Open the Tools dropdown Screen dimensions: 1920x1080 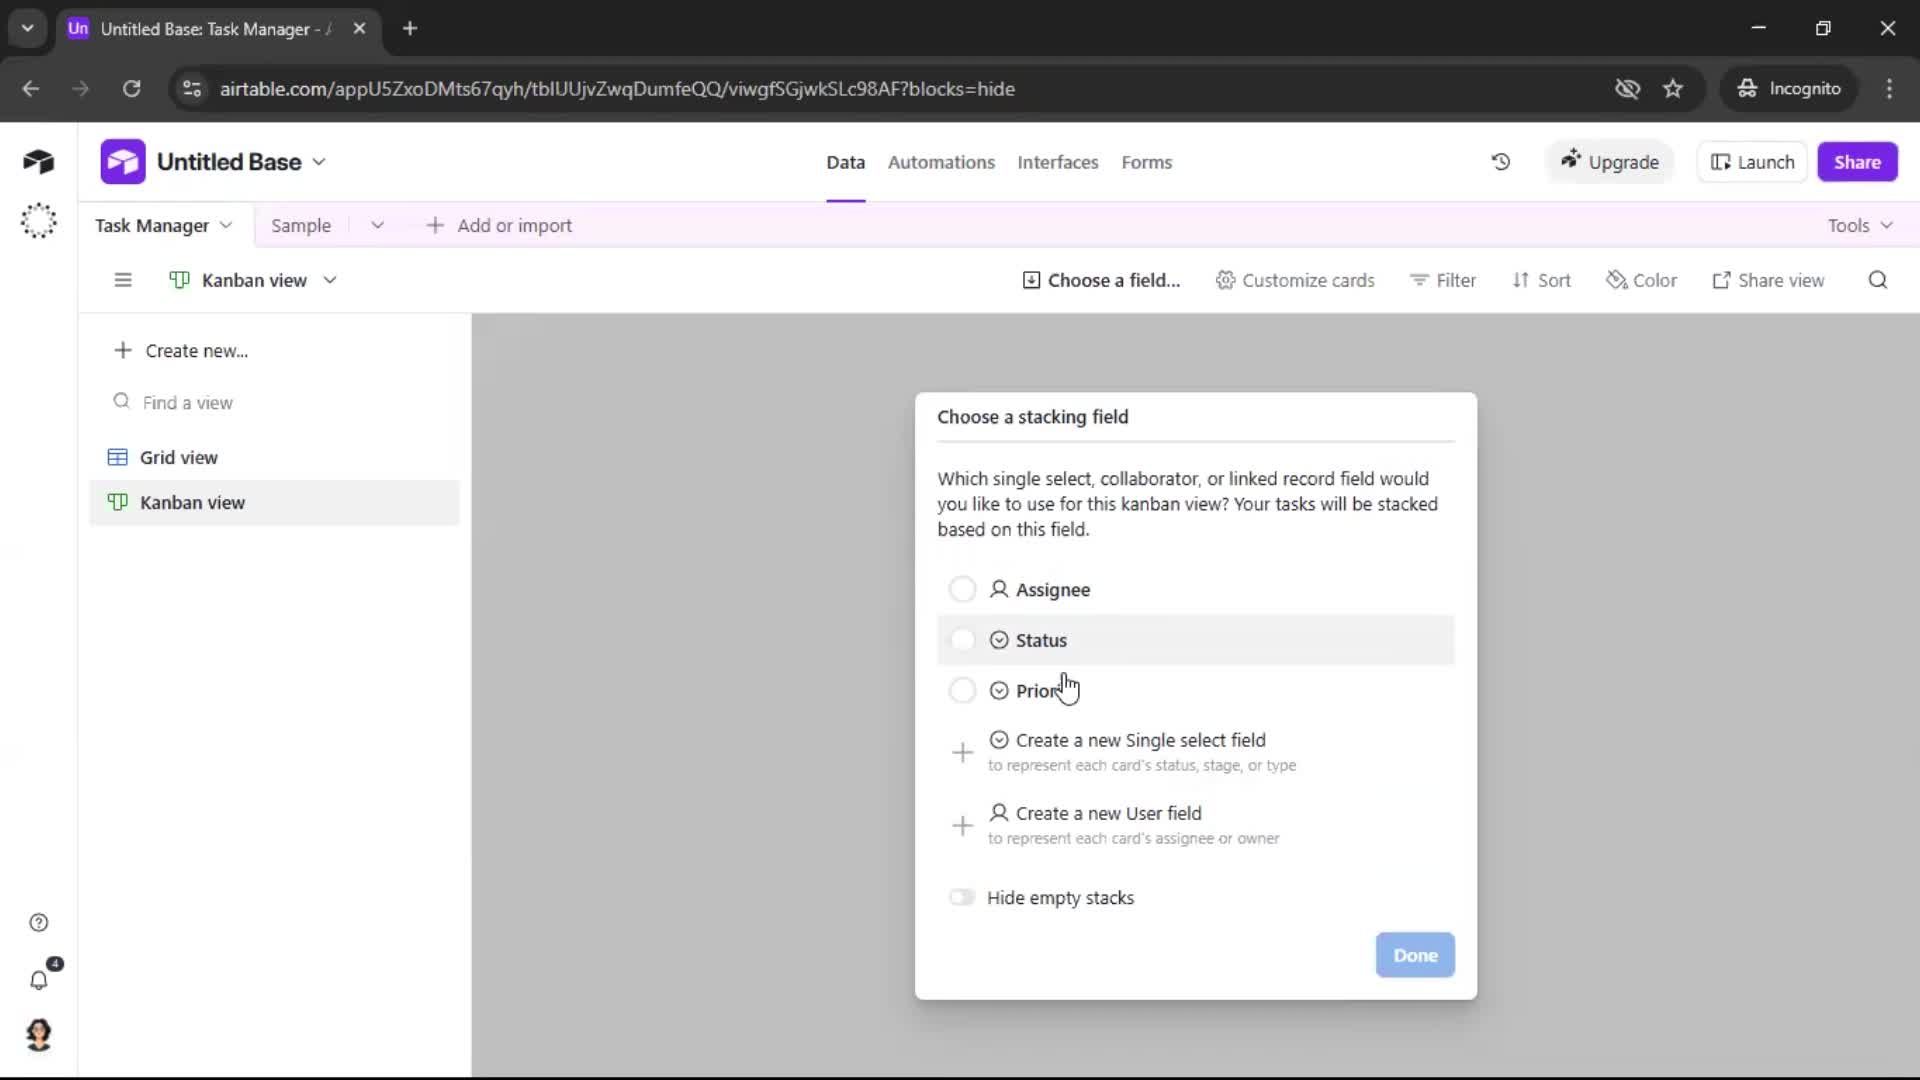click(x=1860, y=225)
